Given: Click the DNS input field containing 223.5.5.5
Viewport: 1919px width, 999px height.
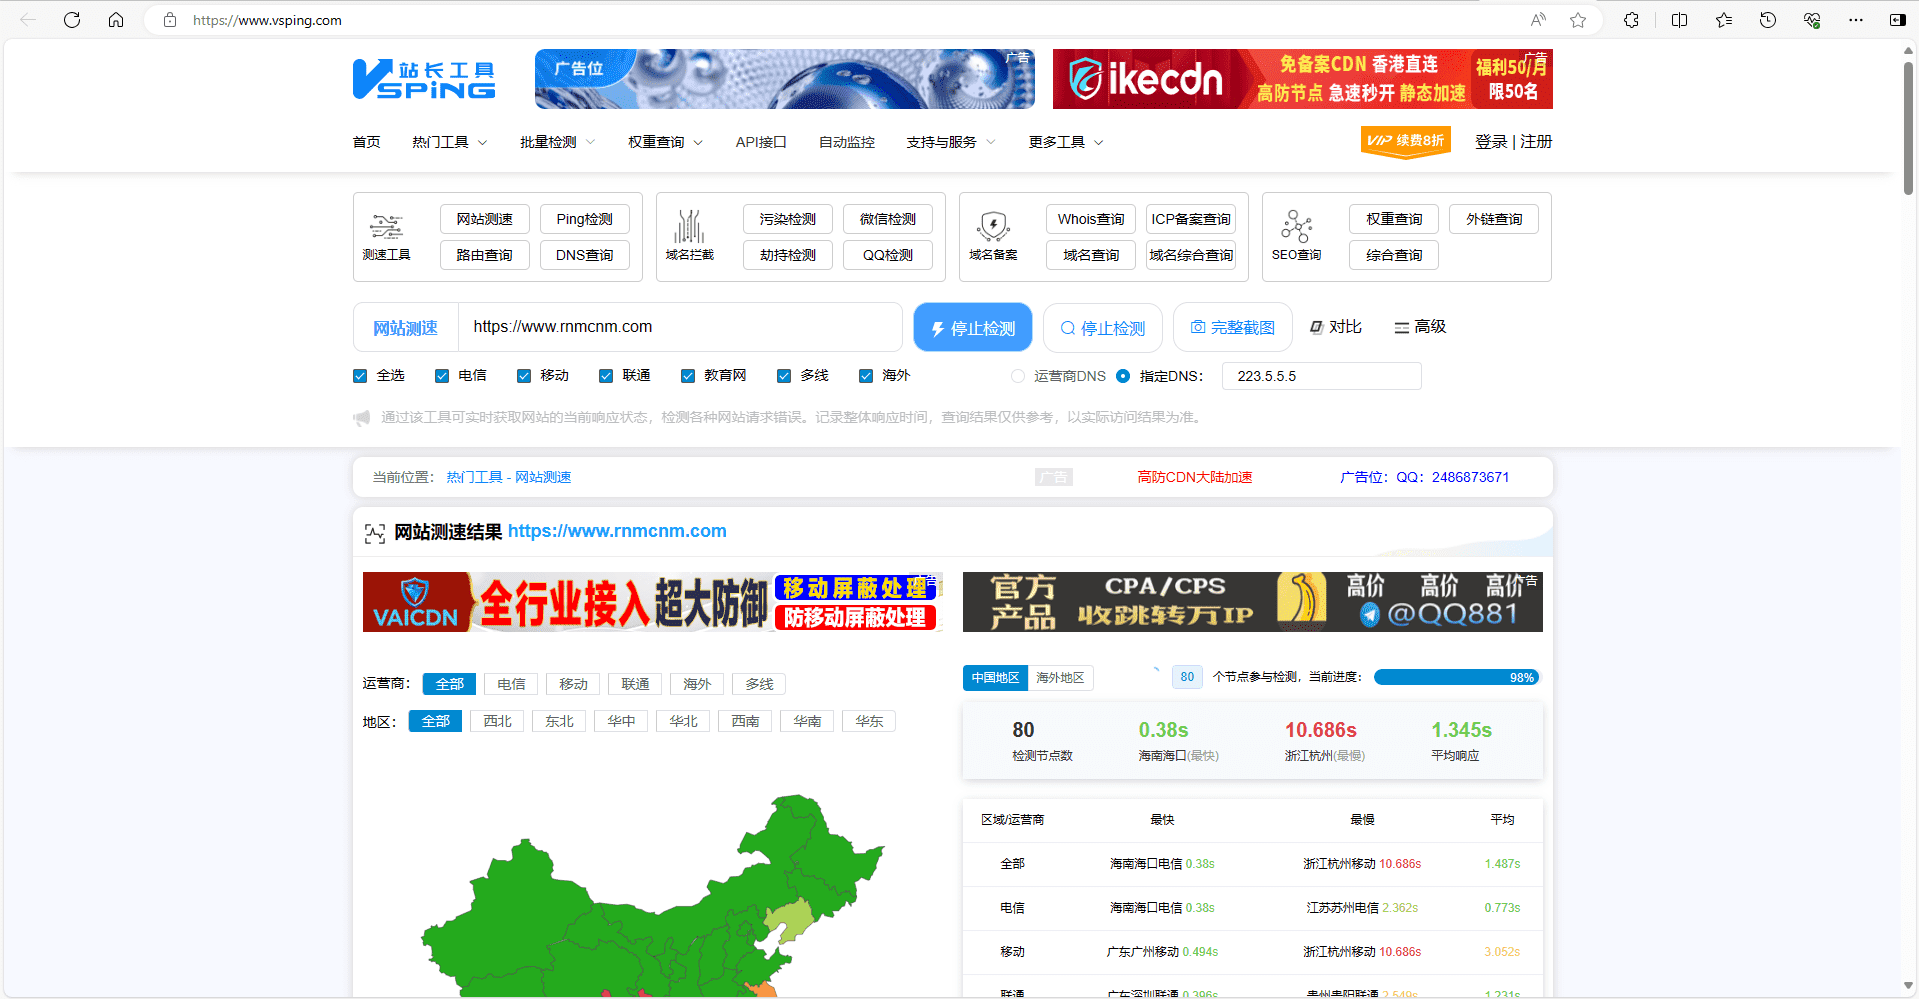Looking at the screenshot, I should pyautogui.click(x=1320, y=376).
